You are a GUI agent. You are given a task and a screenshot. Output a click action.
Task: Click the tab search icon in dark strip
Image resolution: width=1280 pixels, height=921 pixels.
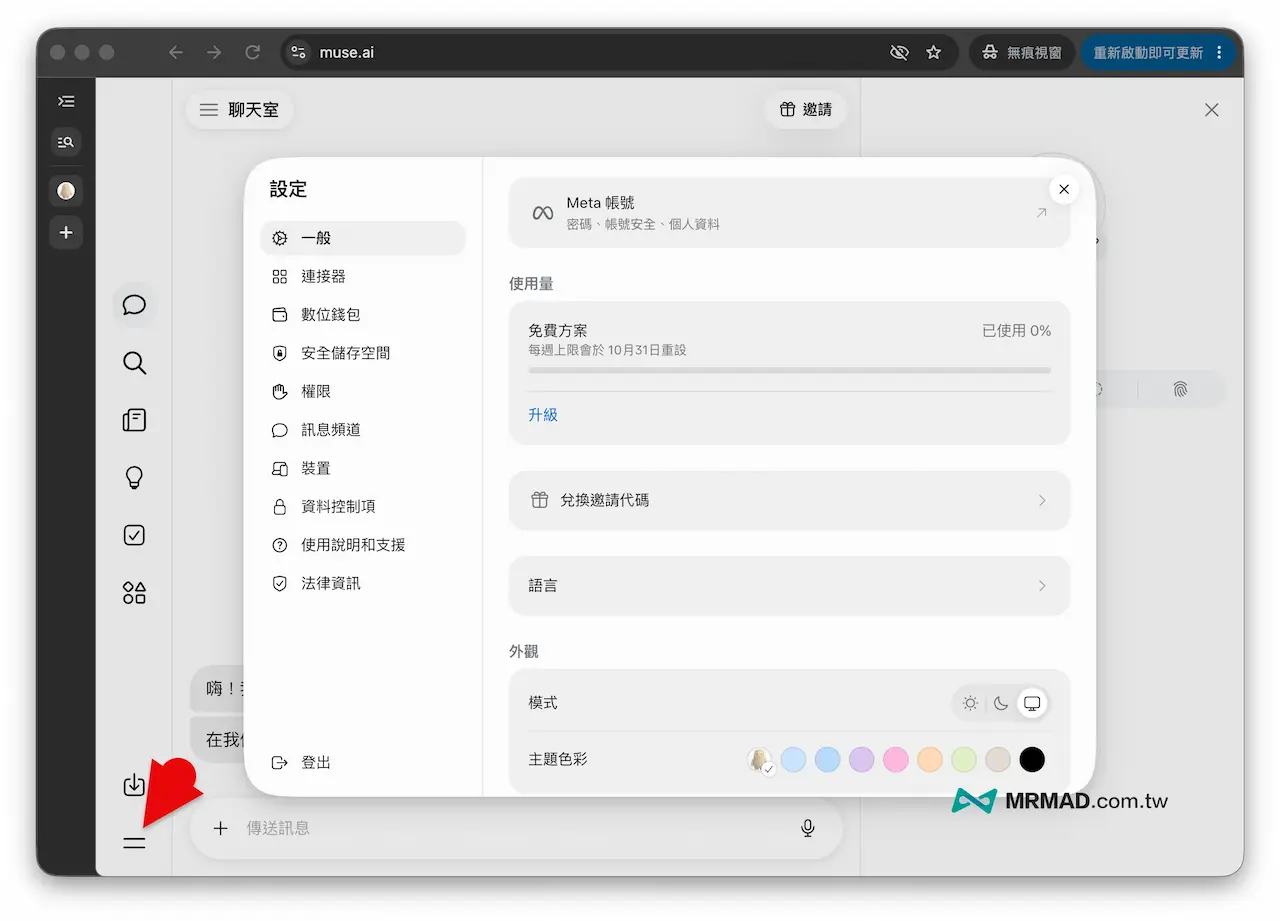pyautogui.click(x=66, y=142)
